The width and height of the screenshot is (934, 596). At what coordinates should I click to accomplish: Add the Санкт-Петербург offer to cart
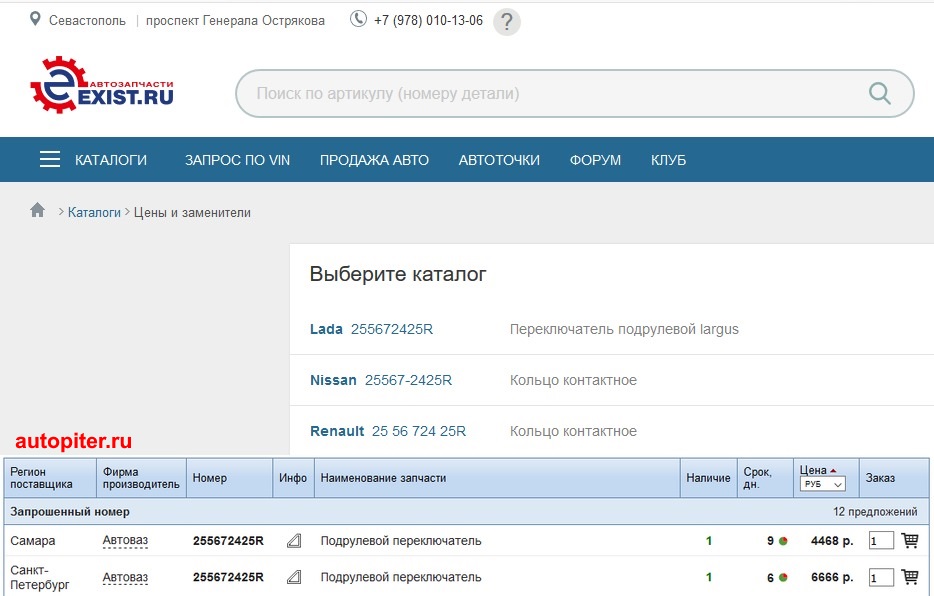(x=910, y=576)
